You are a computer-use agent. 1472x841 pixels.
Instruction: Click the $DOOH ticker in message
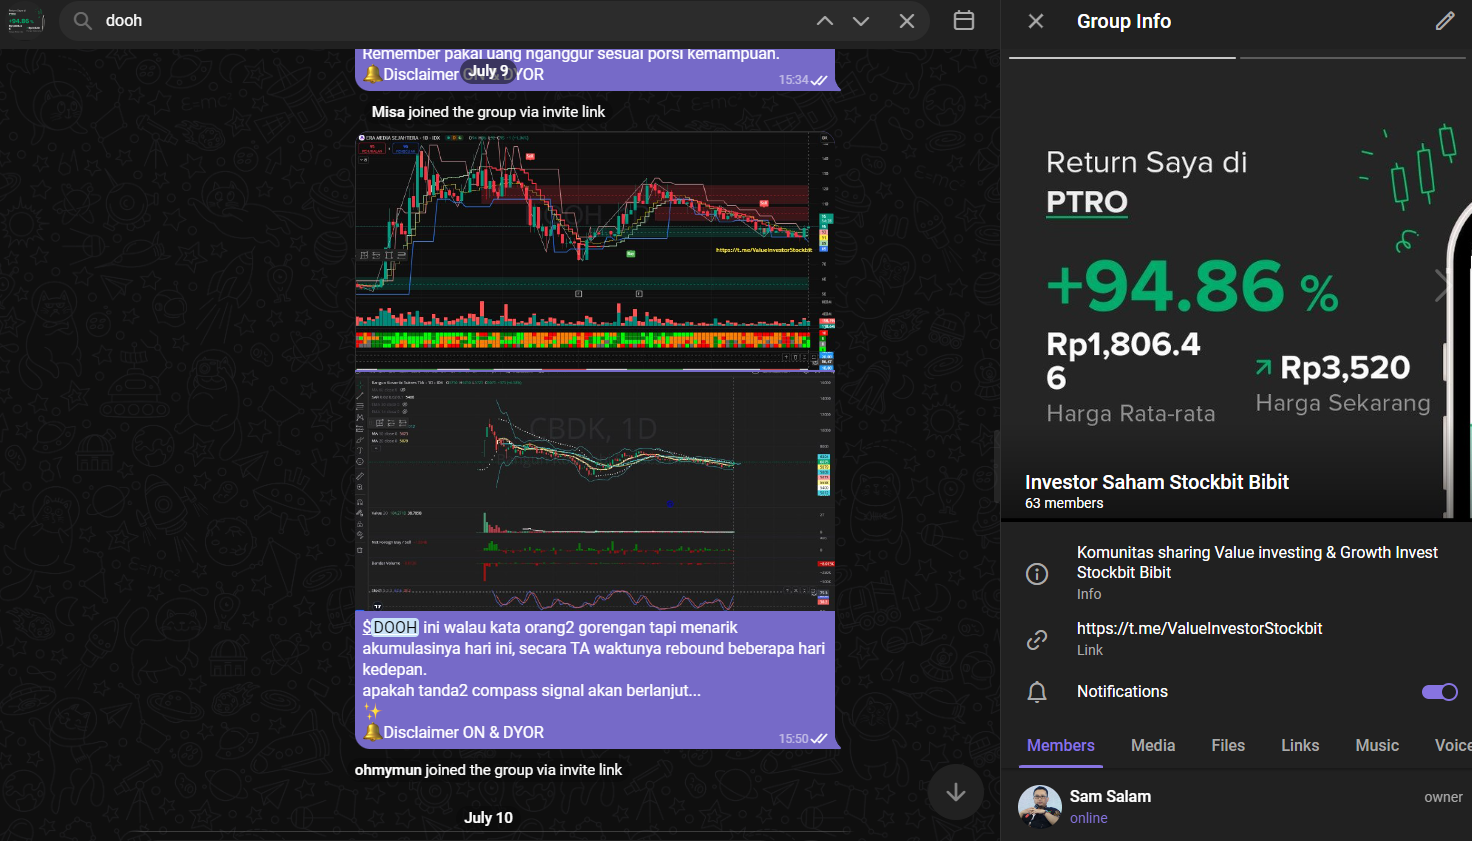pos(391,628)
